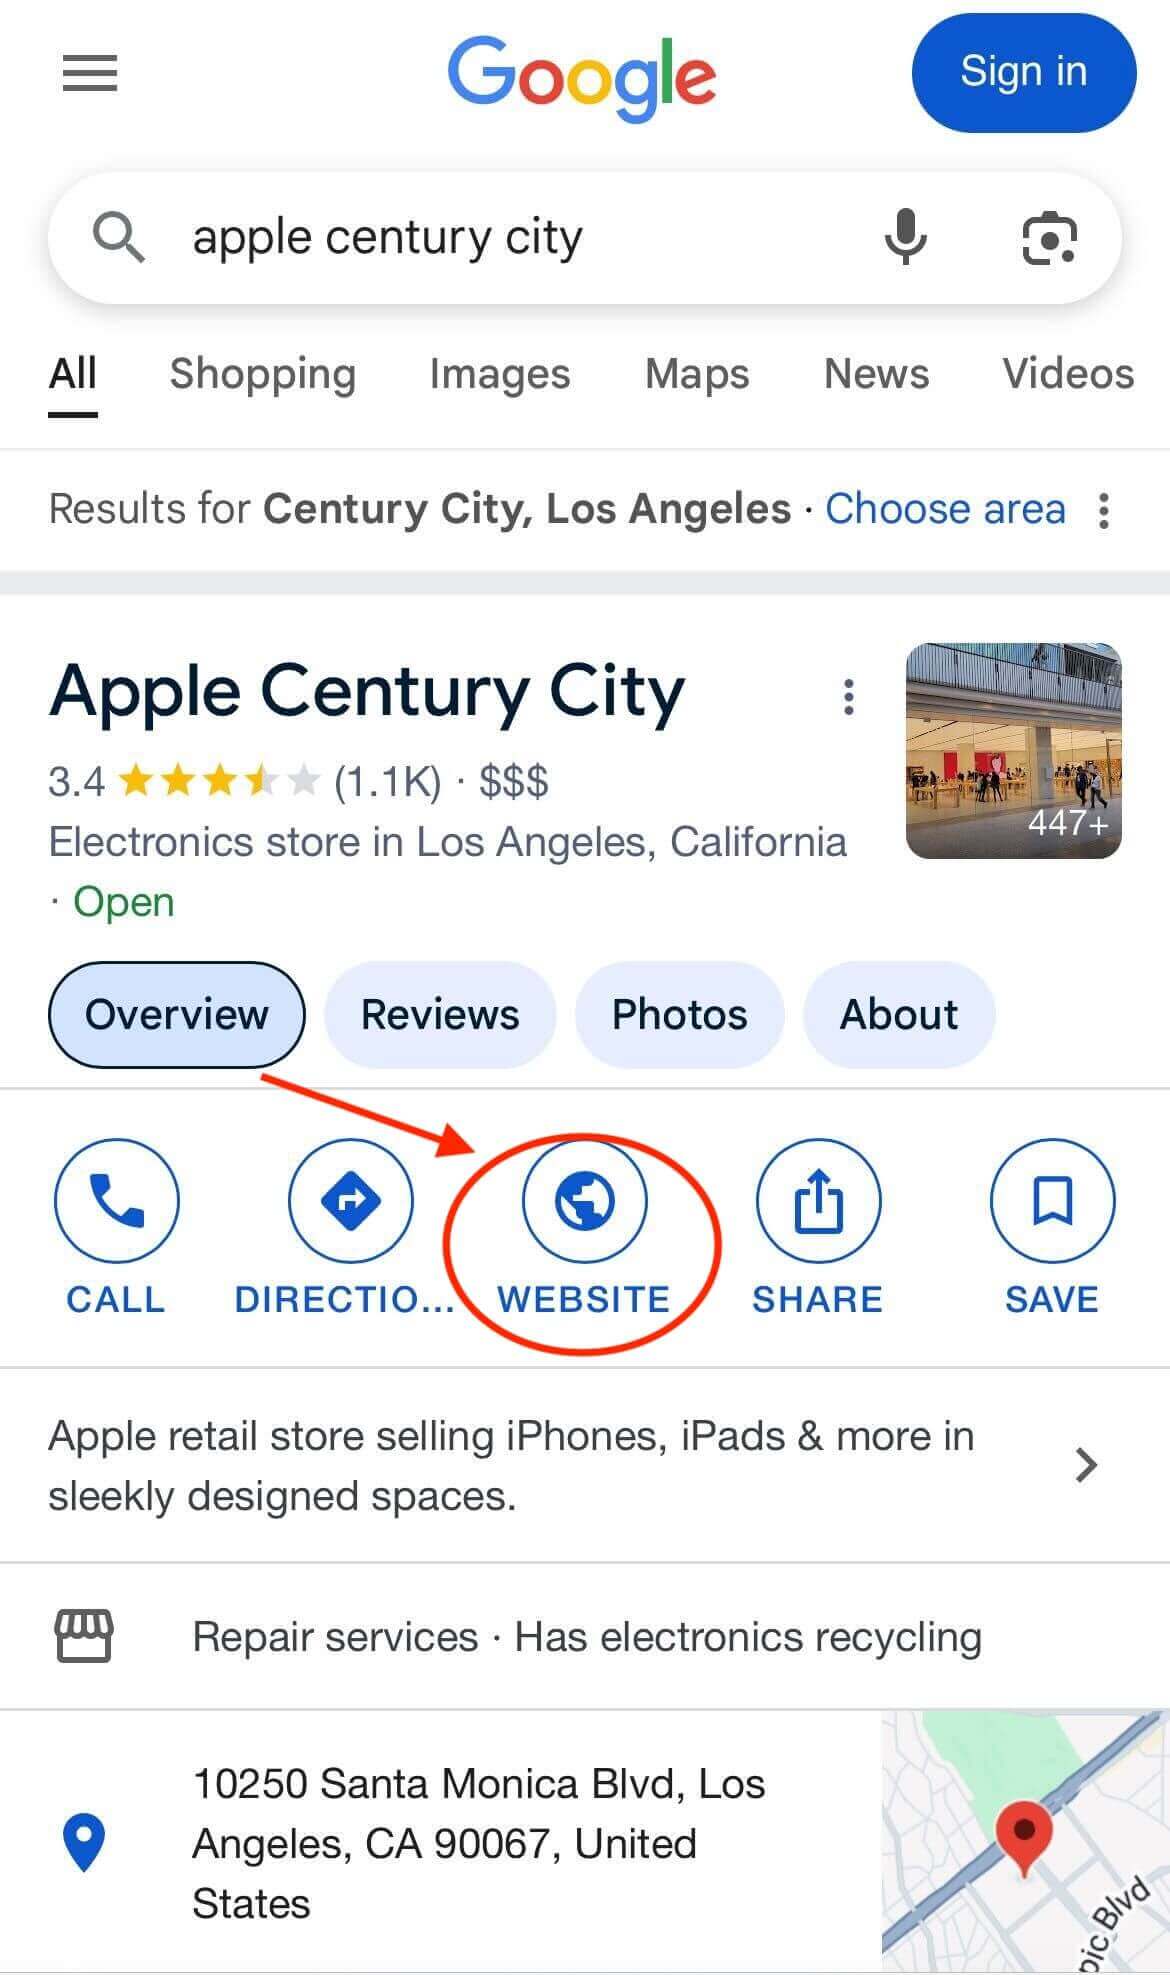Open three-dot menu next to store name

click(848, 696)
